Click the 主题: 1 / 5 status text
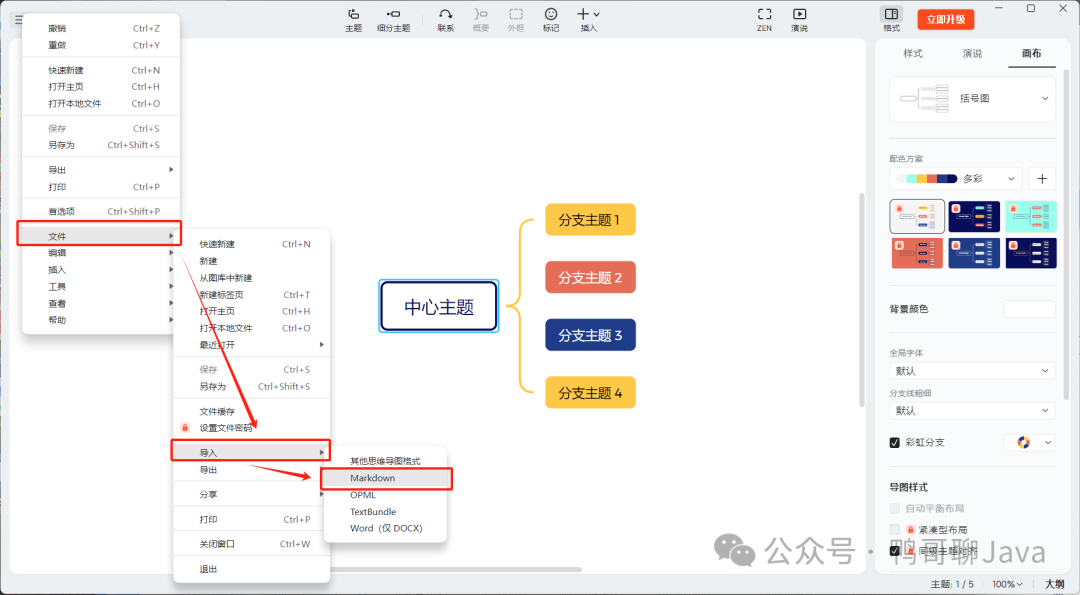The width and height of the screenshot is (1080, 595). [x=952, y=584]
